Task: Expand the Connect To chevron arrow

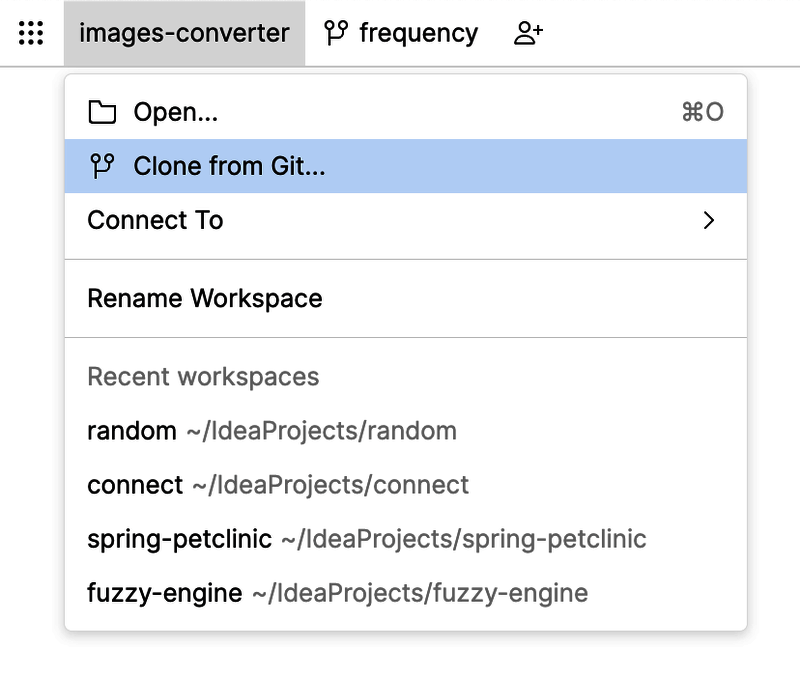Action: pyautogui.click(x=709, y=220)
